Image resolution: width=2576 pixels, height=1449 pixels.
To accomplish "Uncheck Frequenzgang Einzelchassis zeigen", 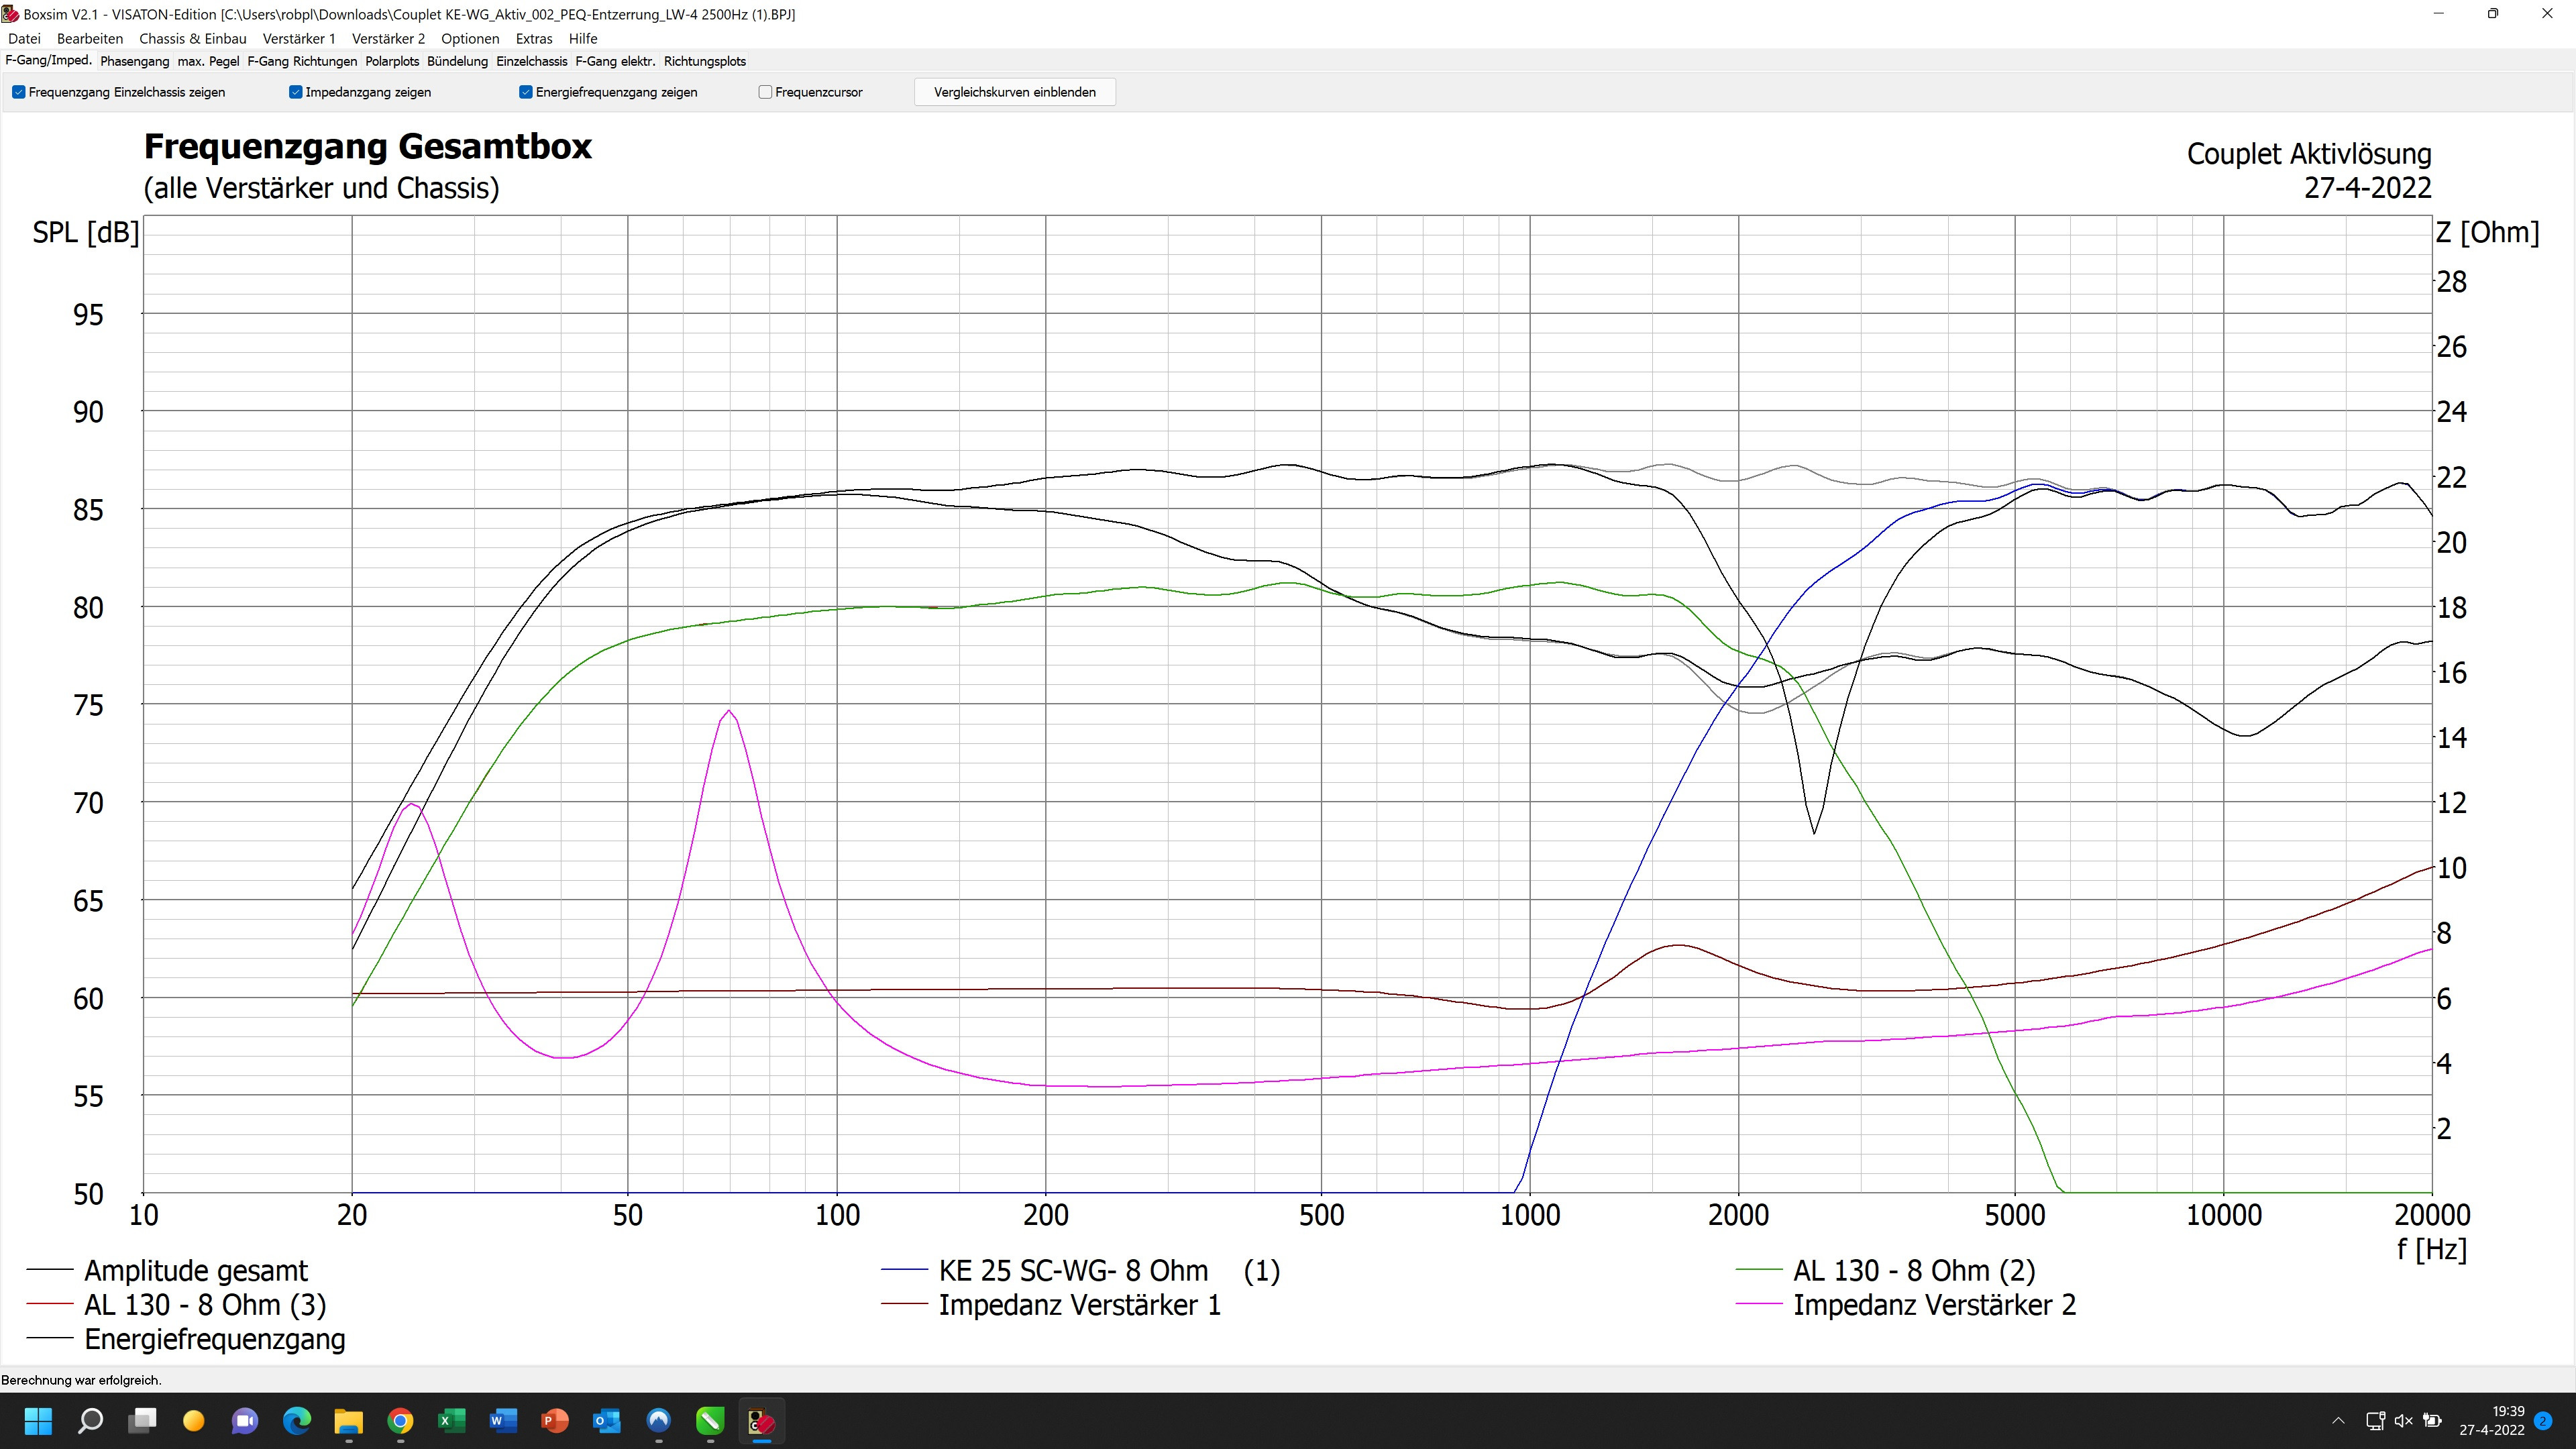I will [19, 92].
